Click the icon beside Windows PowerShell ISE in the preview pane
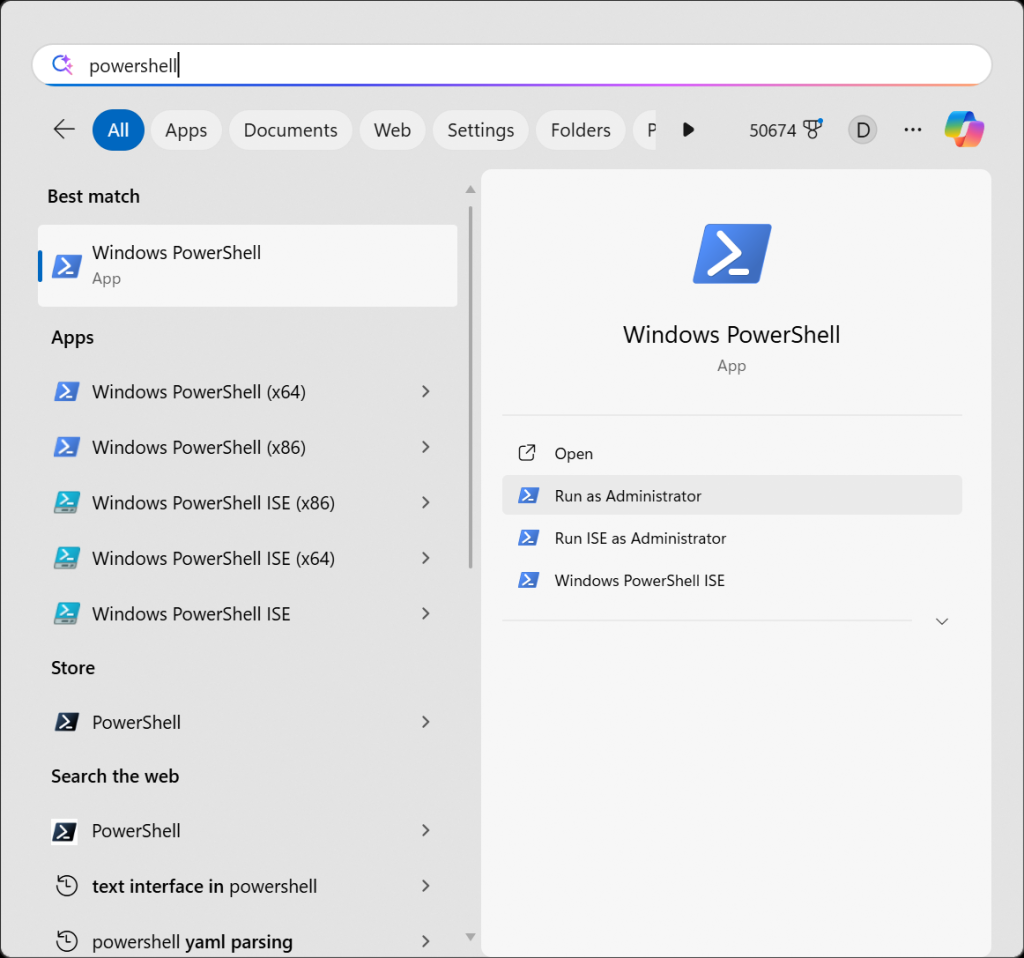This screenshot has width=1024, height=958. [528, 580]
